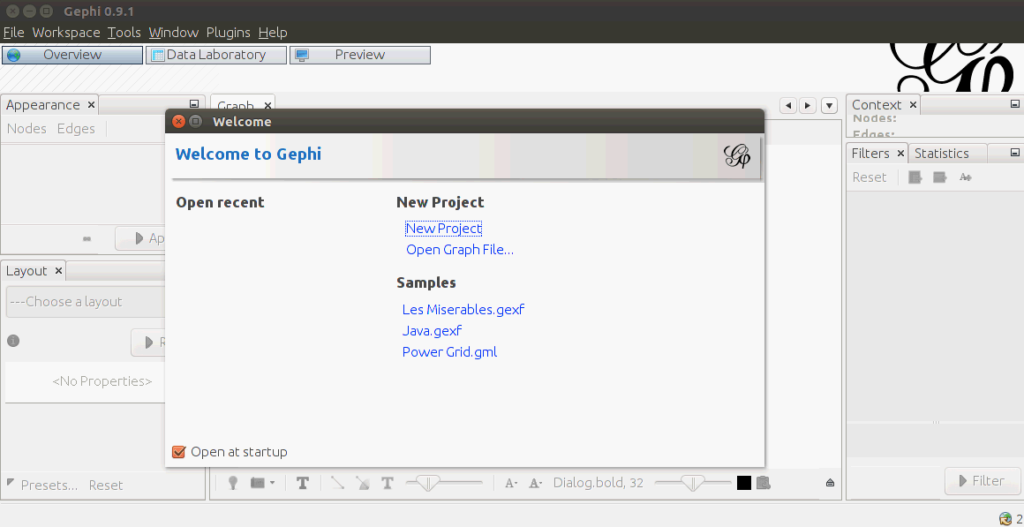This screenshot has height=527, width=1024.
Task: Minimize the Appearance panel group
Action: [x=194, y=104]
